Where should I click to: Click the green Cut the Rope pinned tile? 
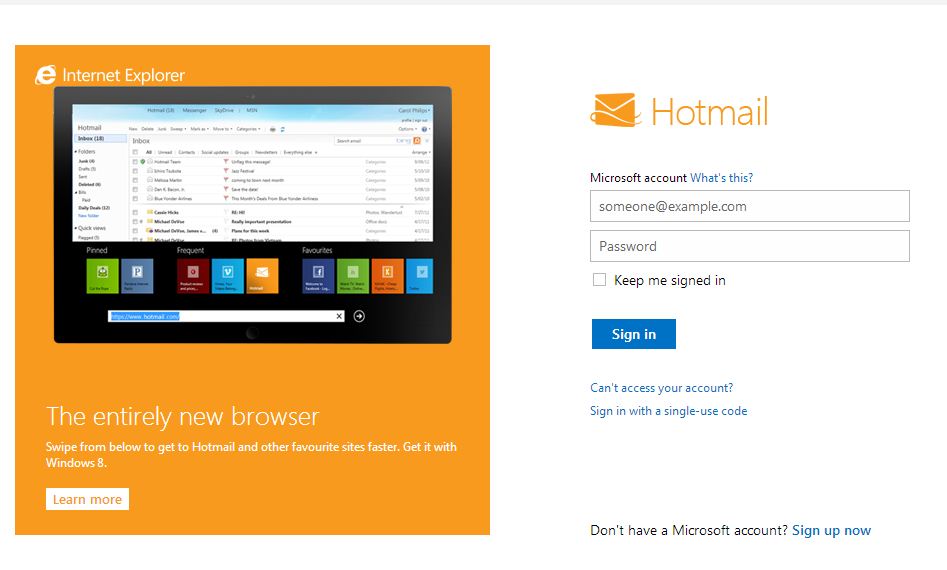coord(103,276)
